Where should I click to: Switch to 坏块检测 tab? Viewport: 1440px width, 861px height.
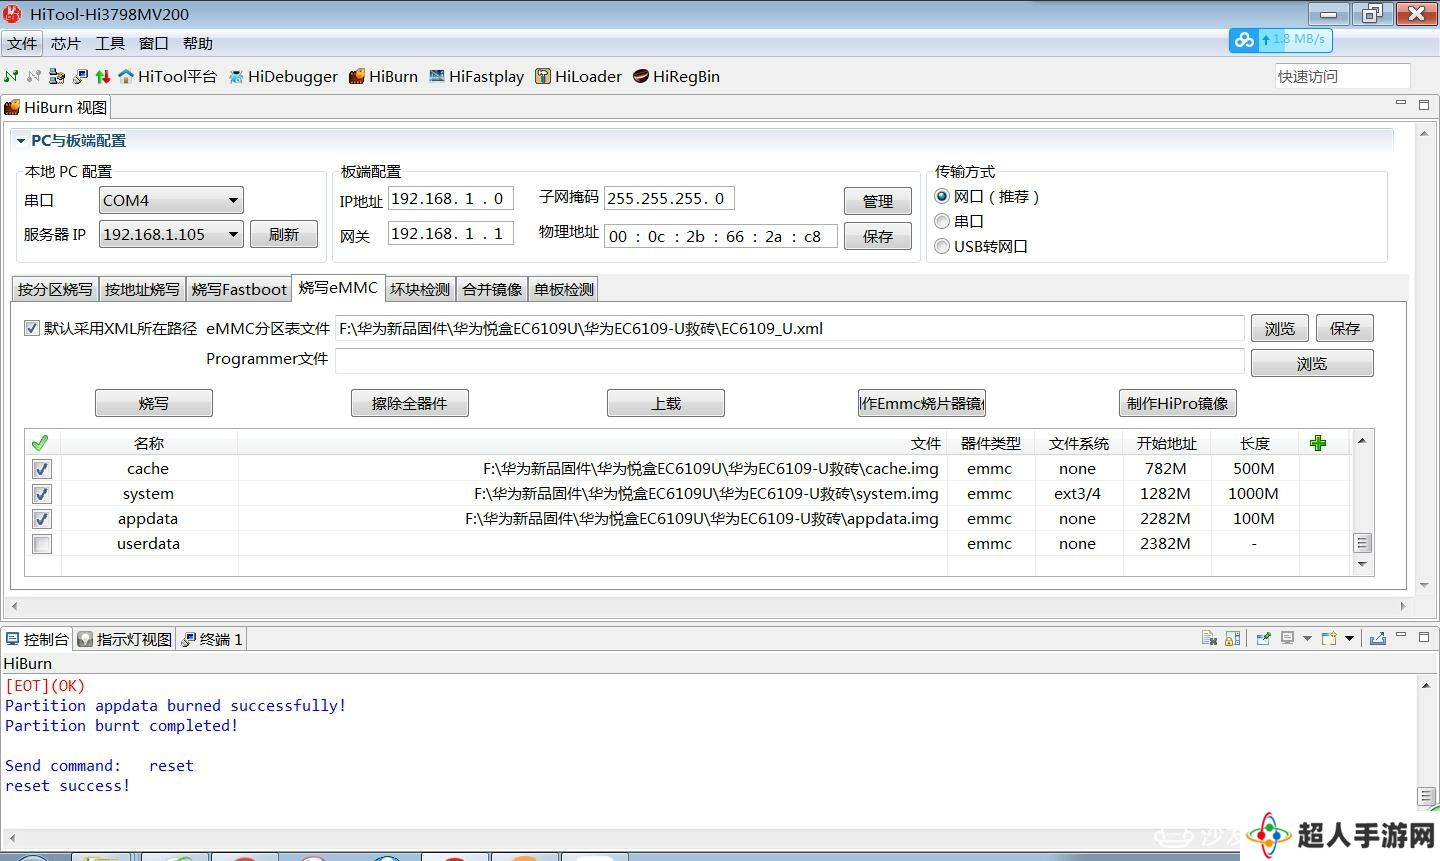pyautogui.click(x=420, y=289)
